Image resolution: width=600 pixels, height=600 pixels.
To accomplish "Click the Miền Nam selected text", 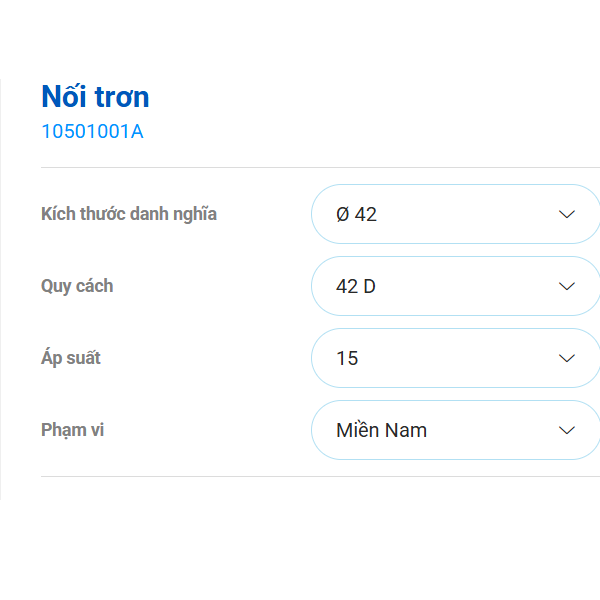I will click(x=381, y=430).
